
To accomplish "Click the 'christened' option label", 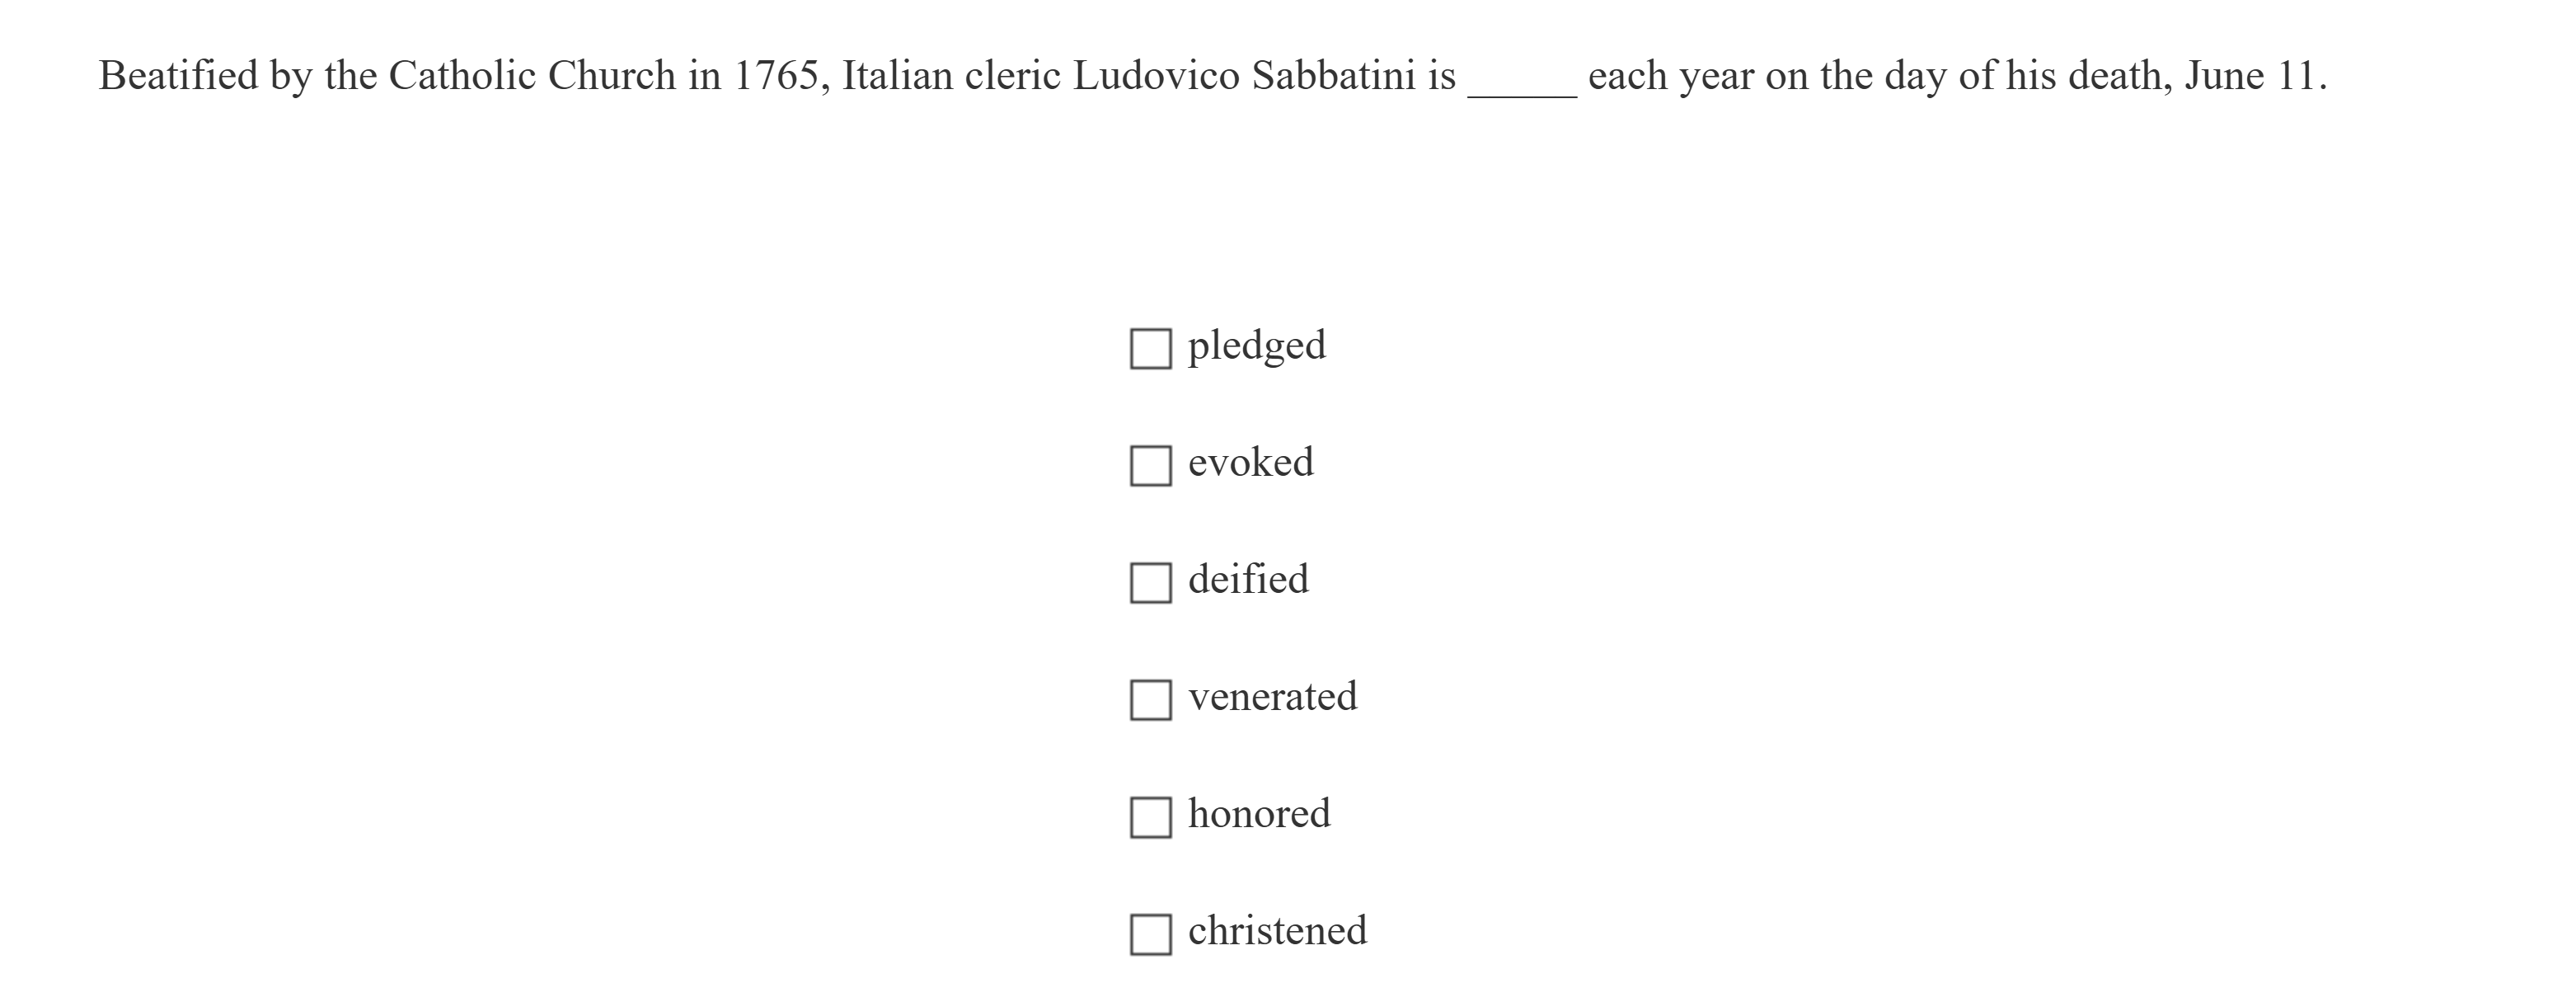I will pyautogui.click(x=1277, y=931).
